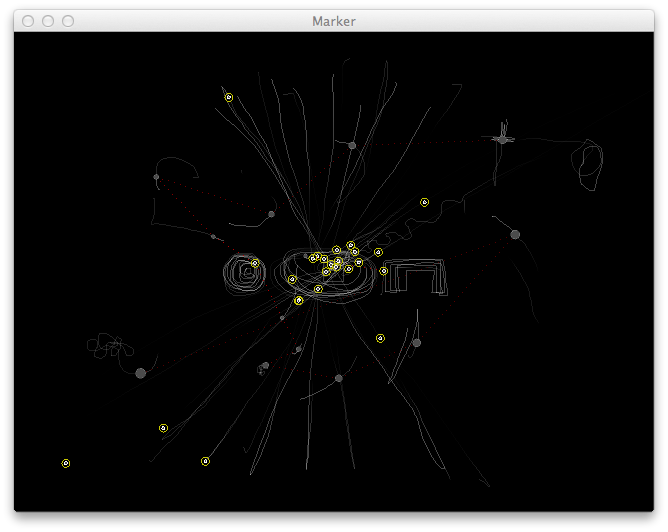Click the isolated yellow marker in the upper right

(424, 202)
